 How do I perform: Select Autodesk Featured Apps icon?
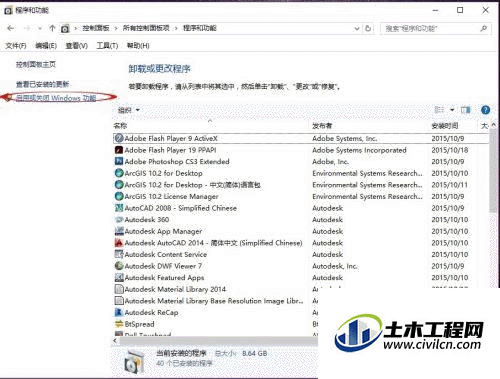click(x=119, y=277)
